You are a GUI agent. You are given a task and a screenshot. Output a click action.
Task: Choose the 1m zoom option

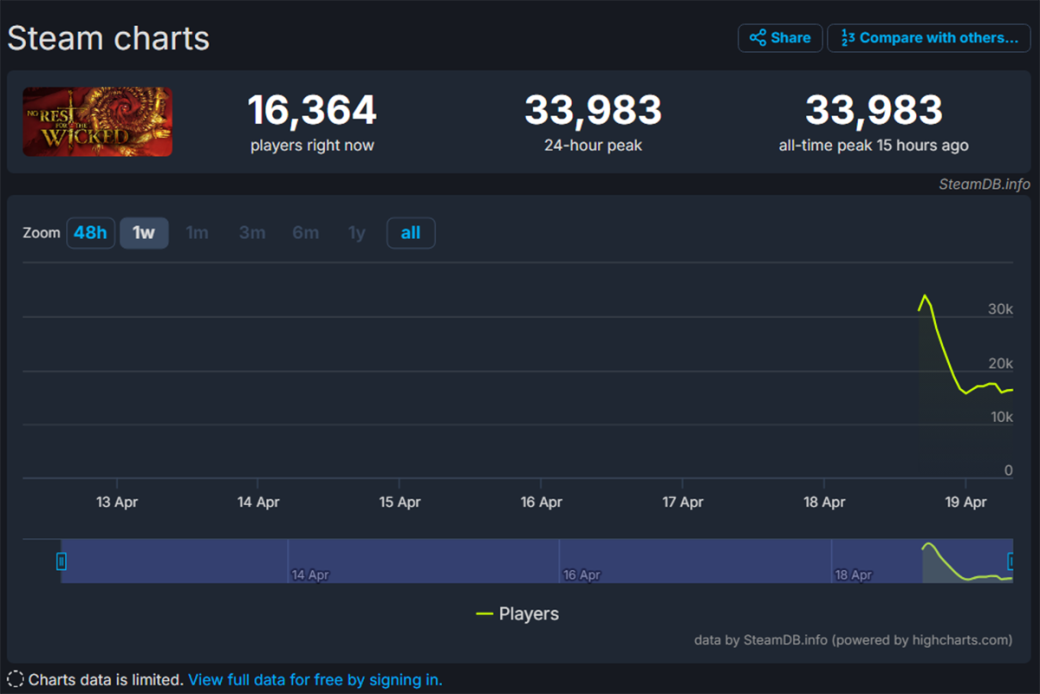click(x=197, y=233)
